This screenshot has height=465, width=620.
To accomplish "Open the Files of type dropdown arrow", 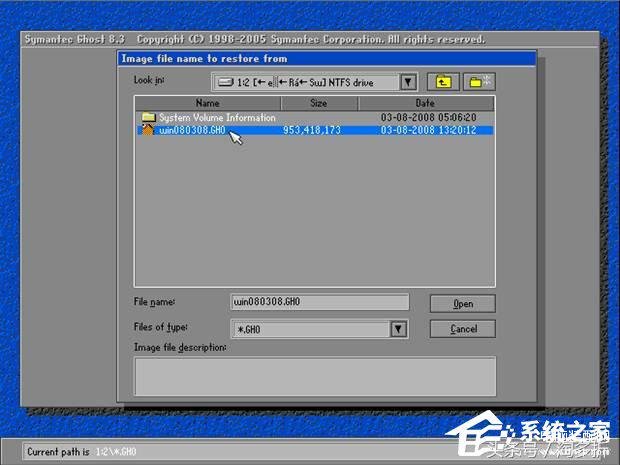I will (x=398, y=329).
